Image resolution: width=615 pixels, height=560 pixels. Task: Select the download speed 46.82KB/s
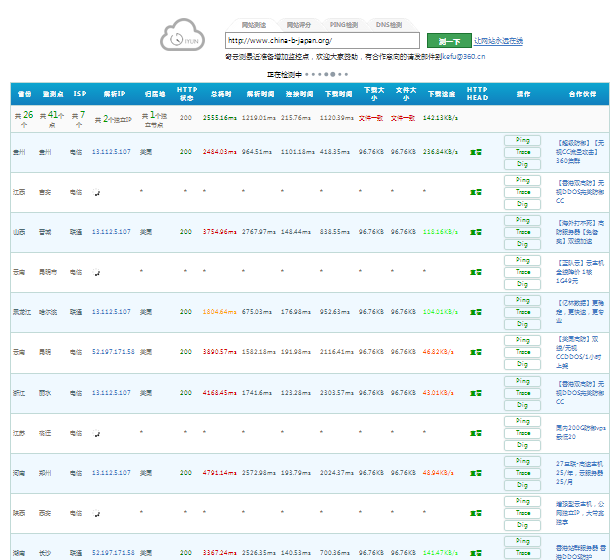click(438, 352)
